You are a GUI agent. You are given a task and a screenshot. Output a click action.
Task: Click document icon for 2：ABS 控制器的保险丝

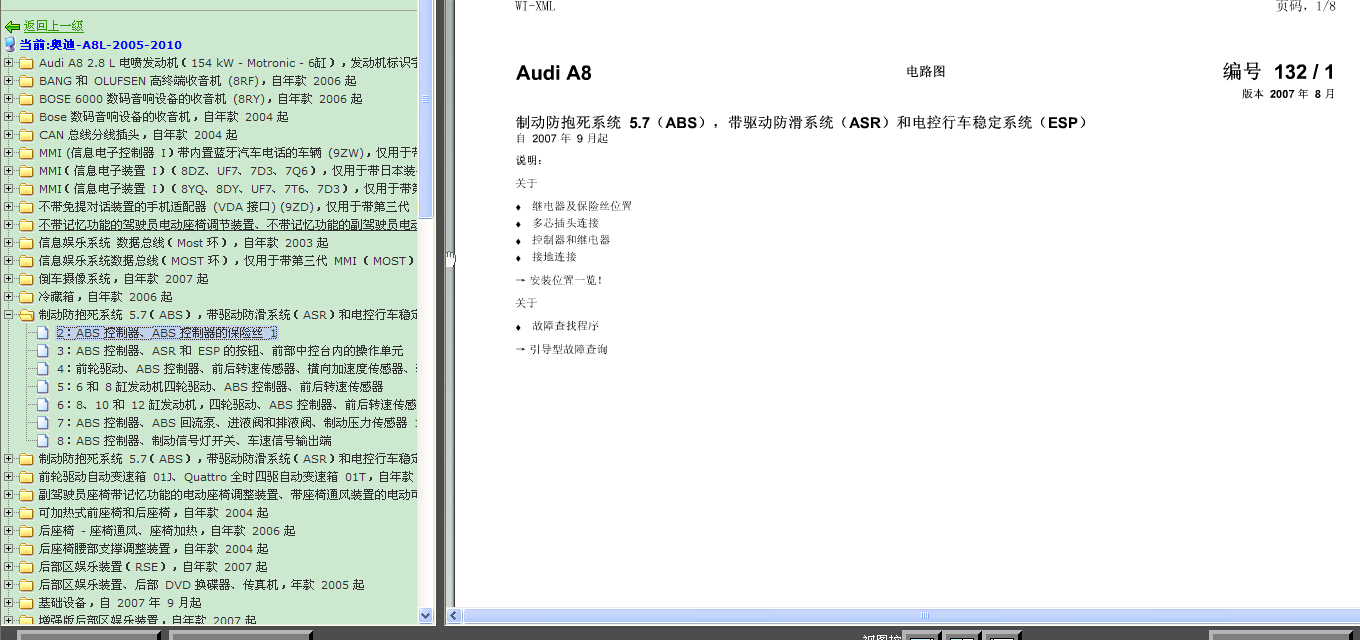(x=43, y=333)
